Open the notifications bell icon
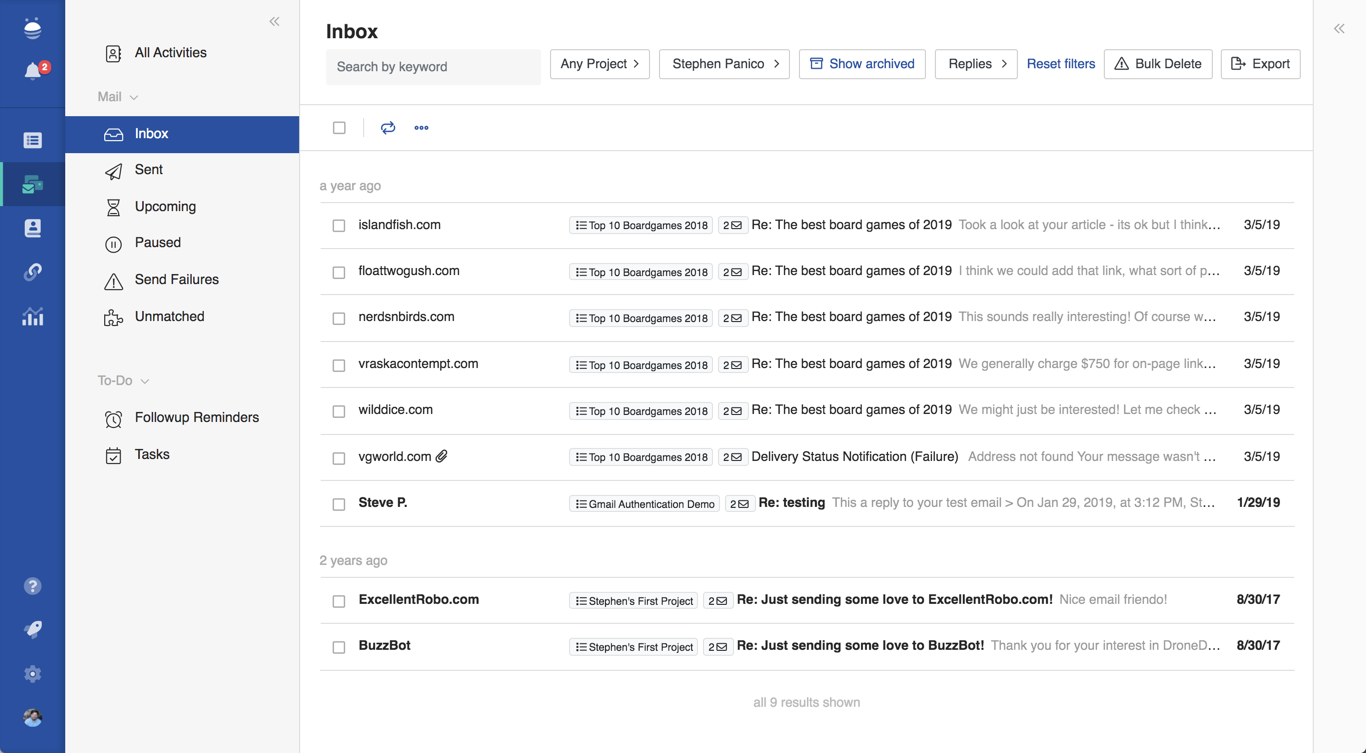This screenshot has height=753, width=1366. (x=33, y=71)
